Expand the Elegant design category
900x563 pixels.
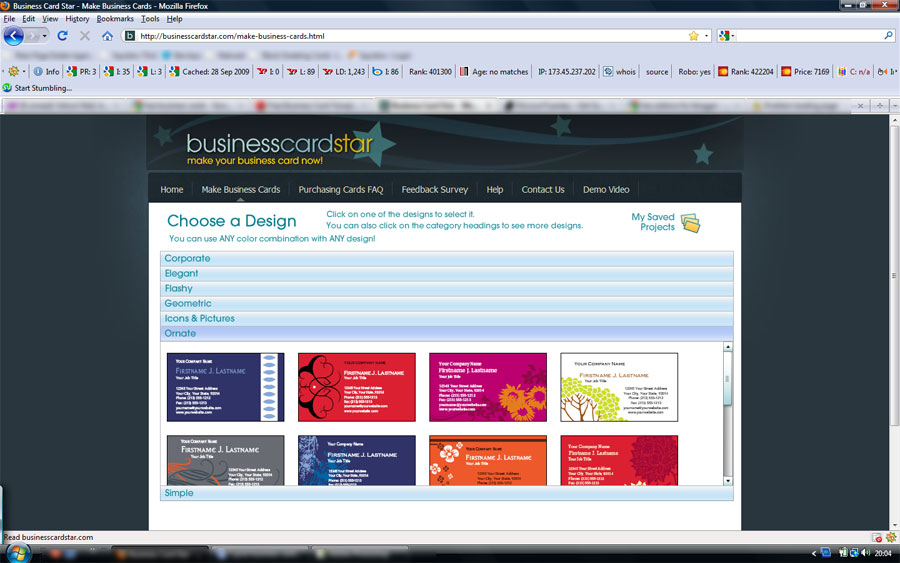(x=447, y=273)
